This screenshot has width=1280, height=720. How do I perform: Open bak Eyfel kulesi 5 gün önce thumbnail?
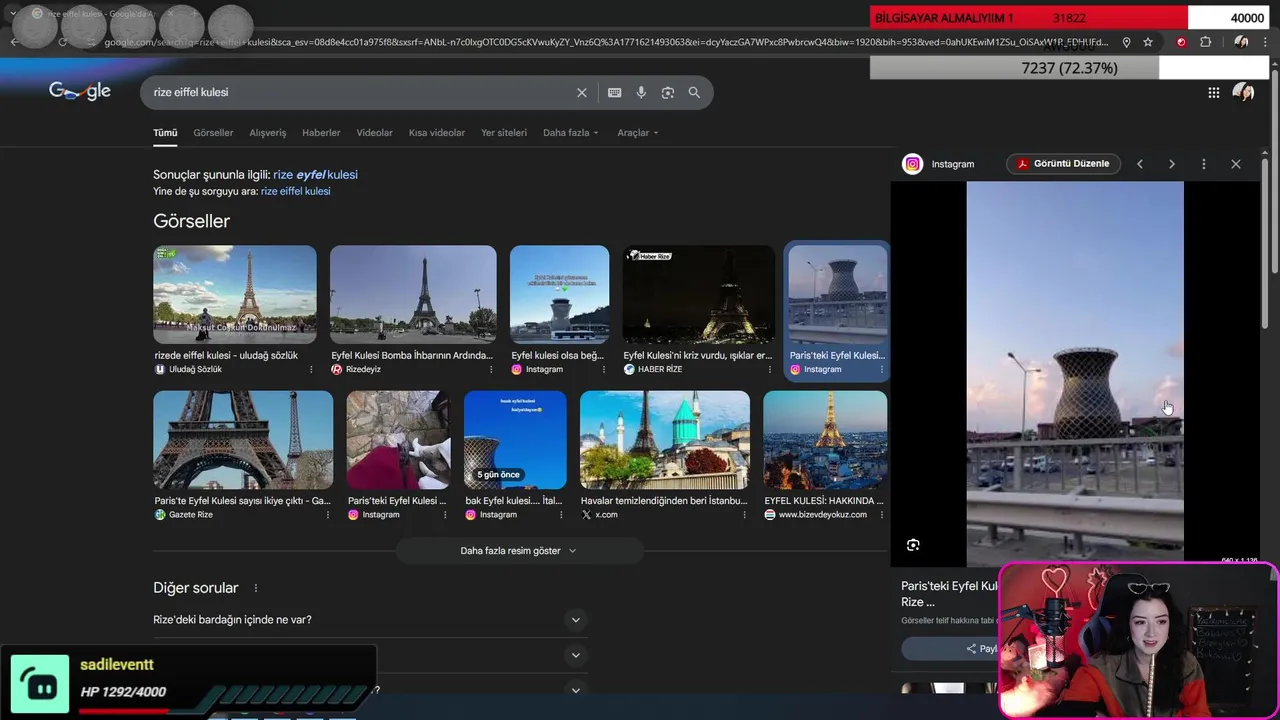[515, 440]
